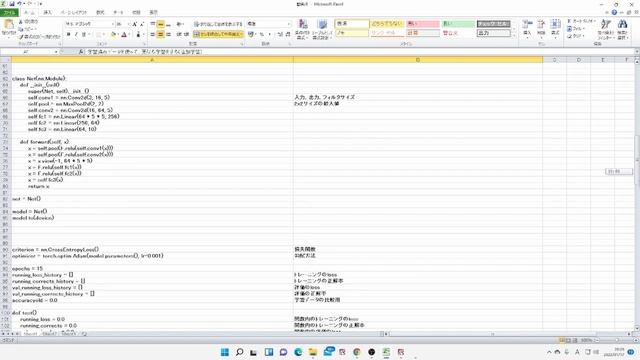Viewport: 640px width, 360px height.
Task: Toggle Bold formatting
Action: pos(68,35)
